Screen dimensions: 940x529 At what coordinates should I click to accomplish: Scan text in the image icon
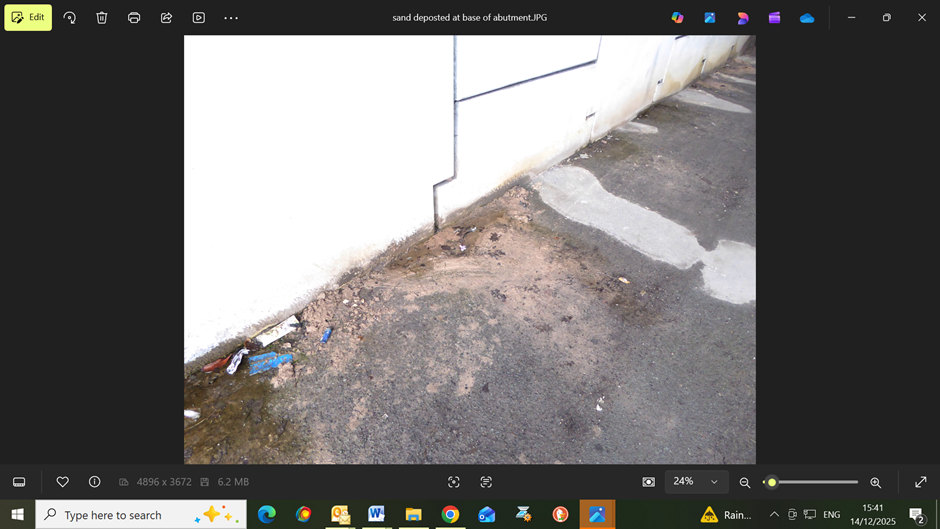coord(486,482)
